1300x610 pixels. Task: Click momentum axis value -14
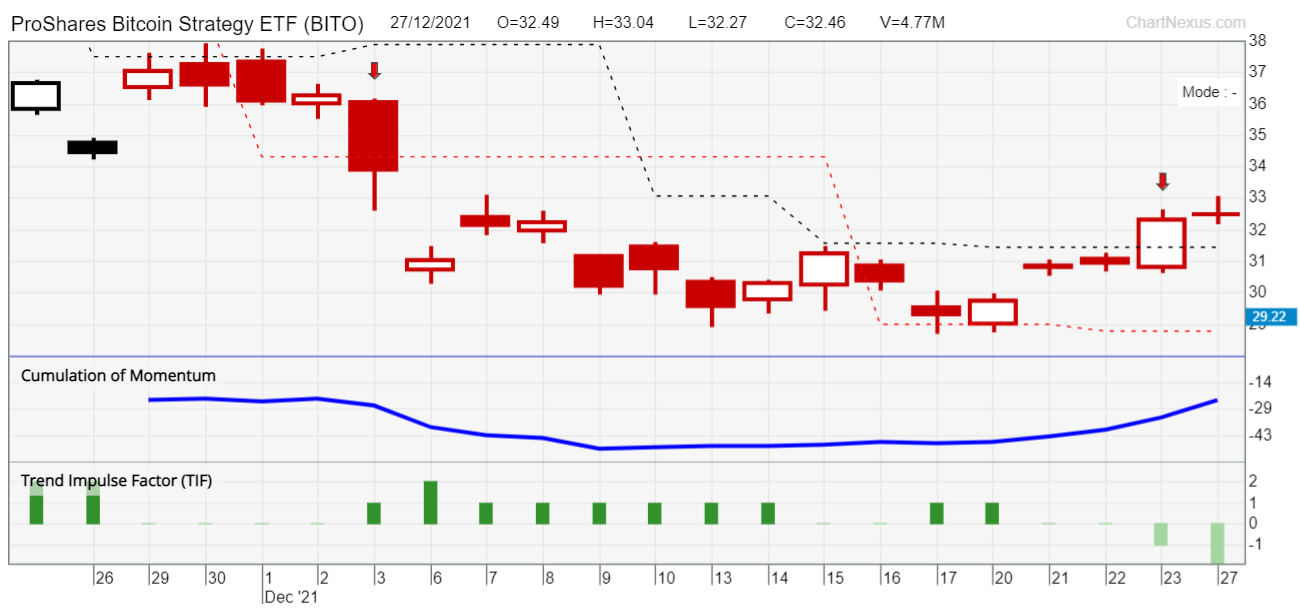coord(1261,382)
